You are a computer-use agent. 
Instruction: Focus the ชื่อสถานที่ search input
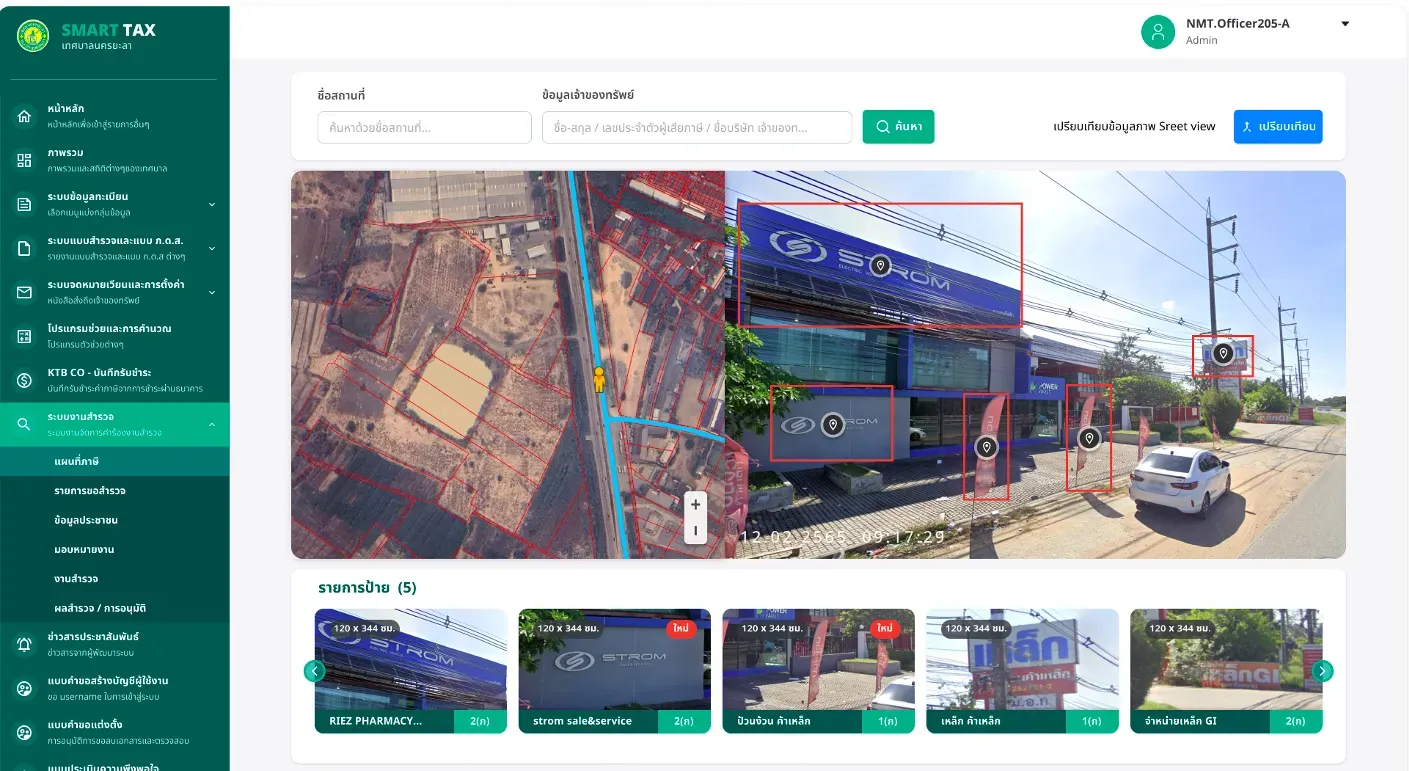(424, 127)
